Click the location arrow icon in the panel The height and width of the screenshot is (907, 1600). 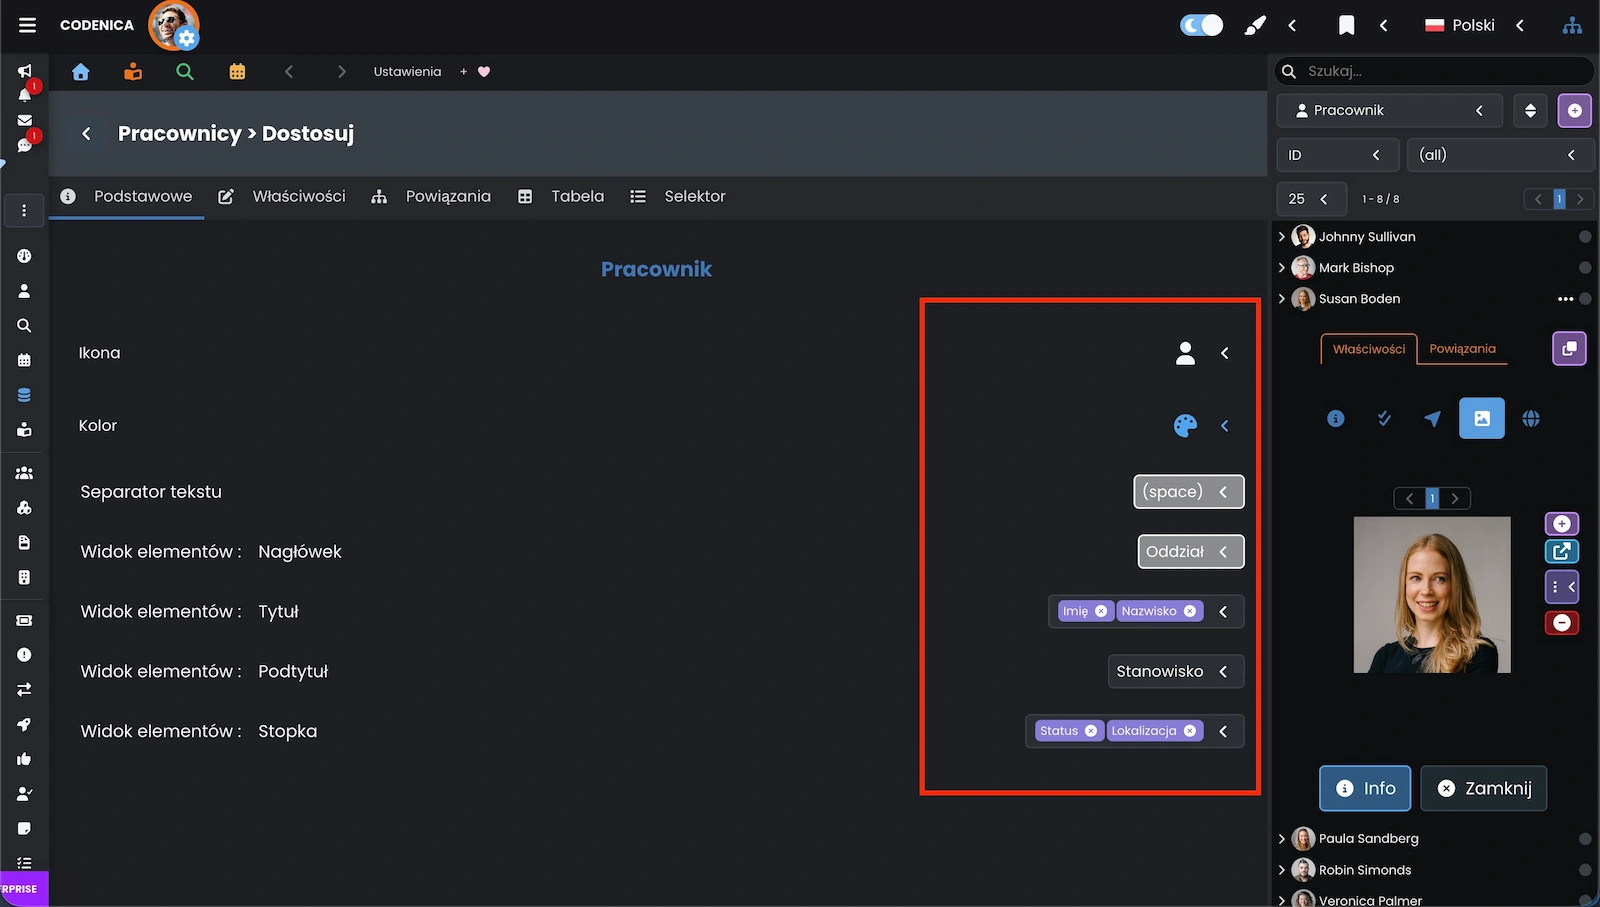coord(1432,419)
